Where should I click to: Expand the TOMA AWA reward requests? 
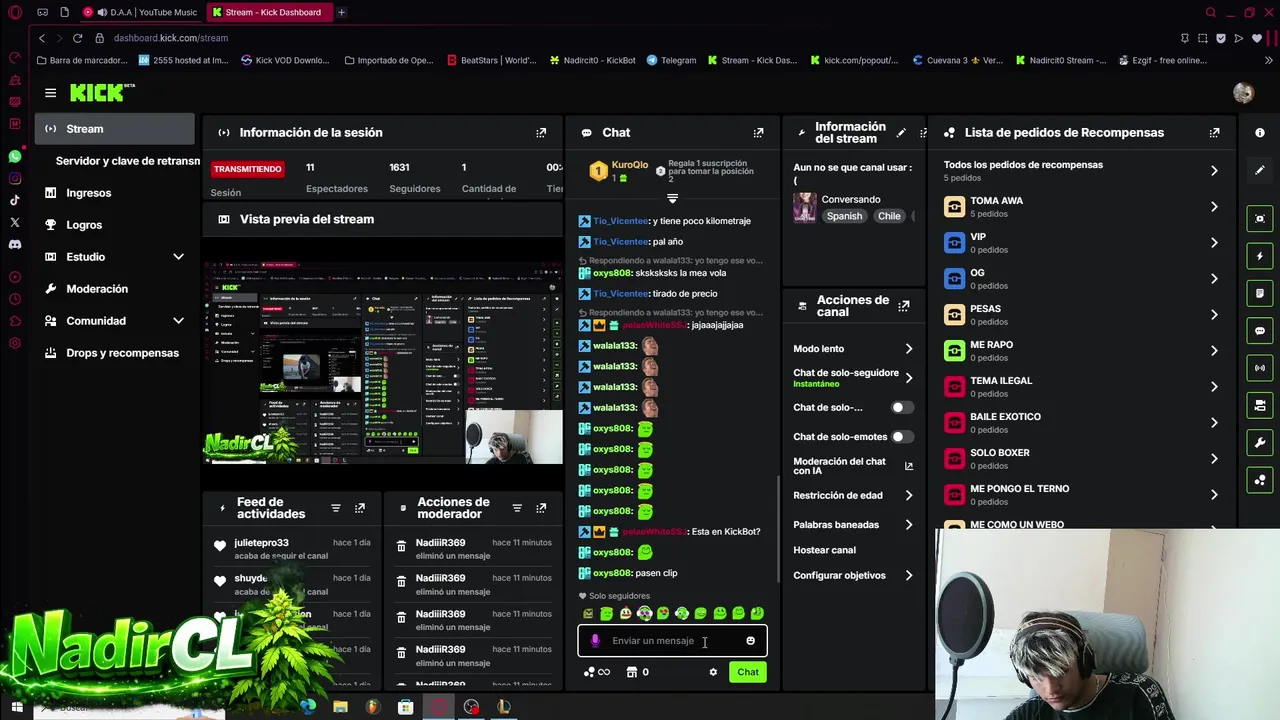click(1214, 206)
